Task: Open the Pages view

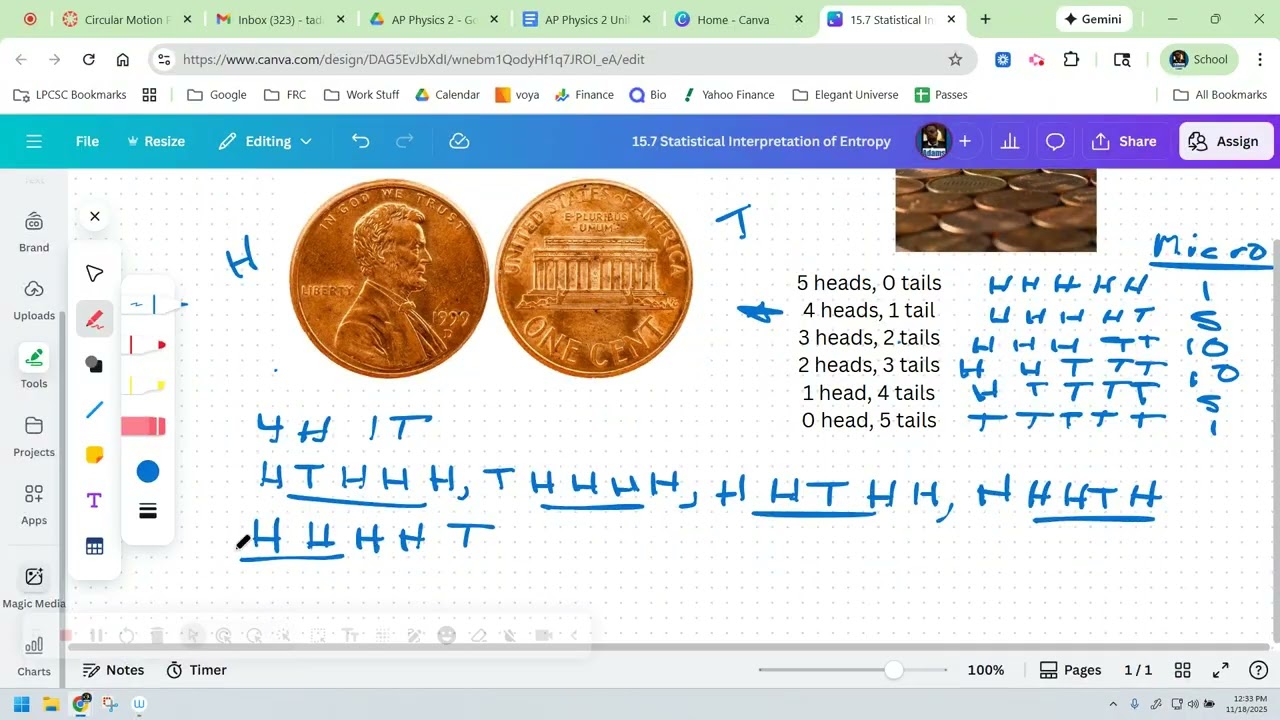Action: point(1070,670)
